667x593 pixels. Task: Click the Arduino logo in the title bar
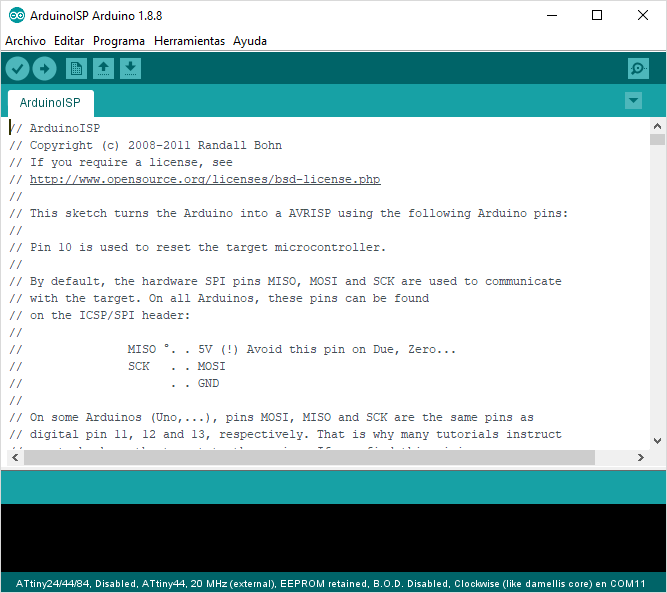(17, 16)
